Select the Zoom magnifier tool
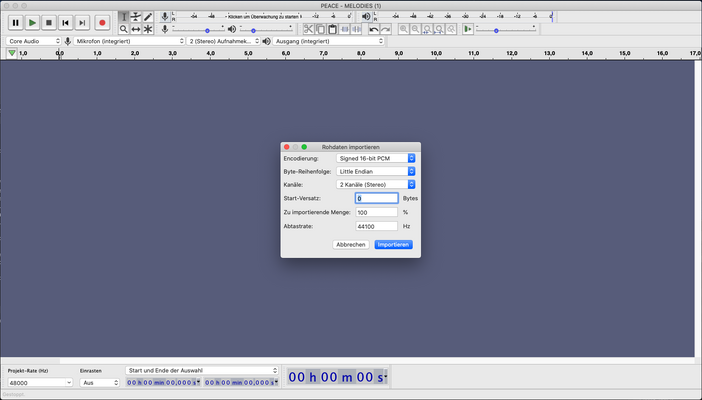This screenshot has width=702, height=400. 124,29
